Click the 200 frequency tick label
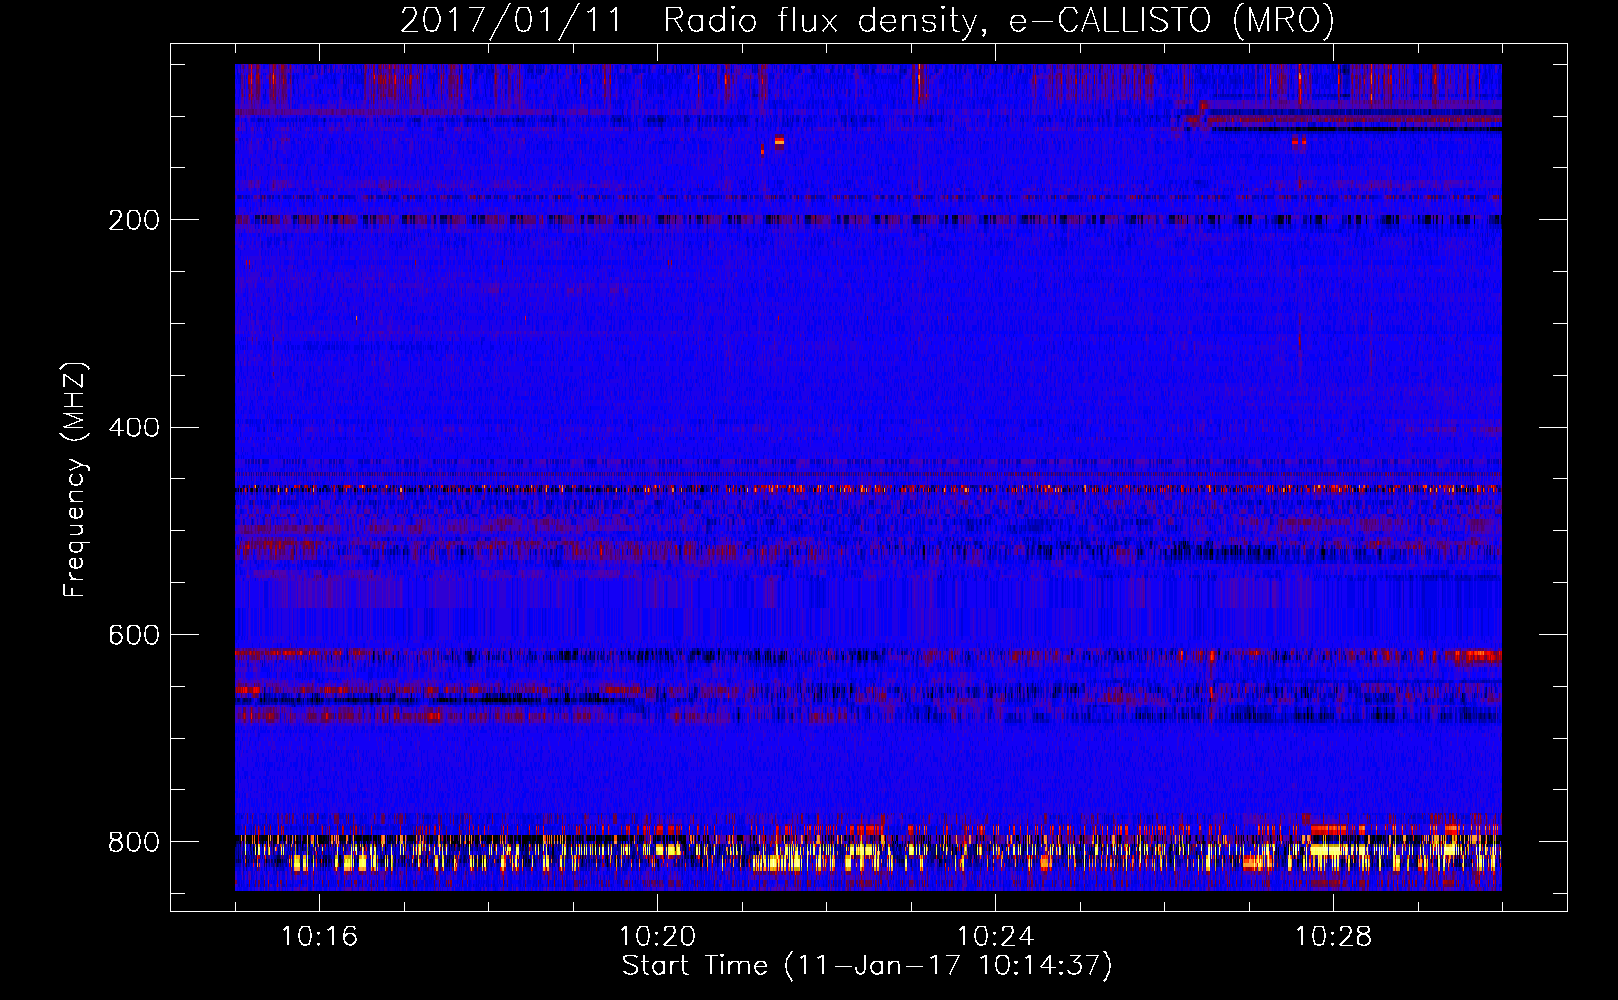1618x1000 pixels. (x=134, y=220)
